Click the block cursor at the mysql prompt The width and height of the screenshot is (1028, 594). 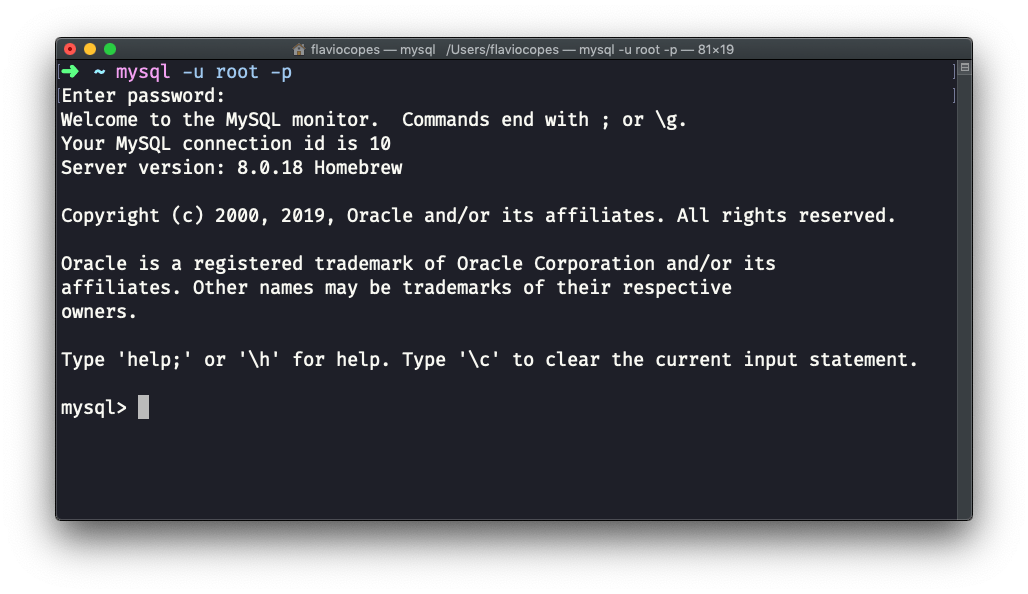click(143, 407)
